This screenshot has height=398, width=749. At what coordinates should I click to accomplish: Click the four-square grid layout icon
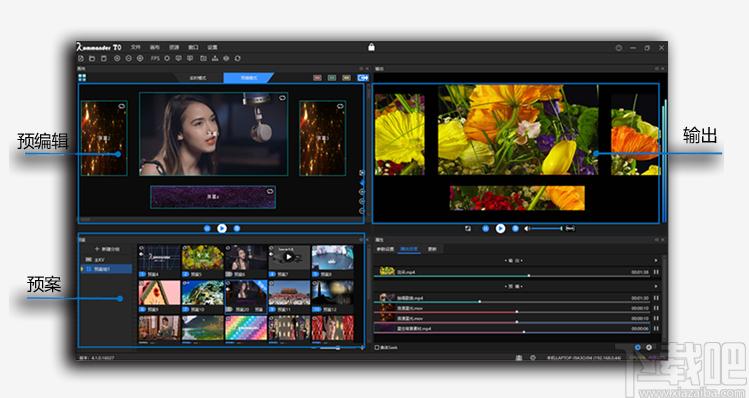[x=82, y=77]
